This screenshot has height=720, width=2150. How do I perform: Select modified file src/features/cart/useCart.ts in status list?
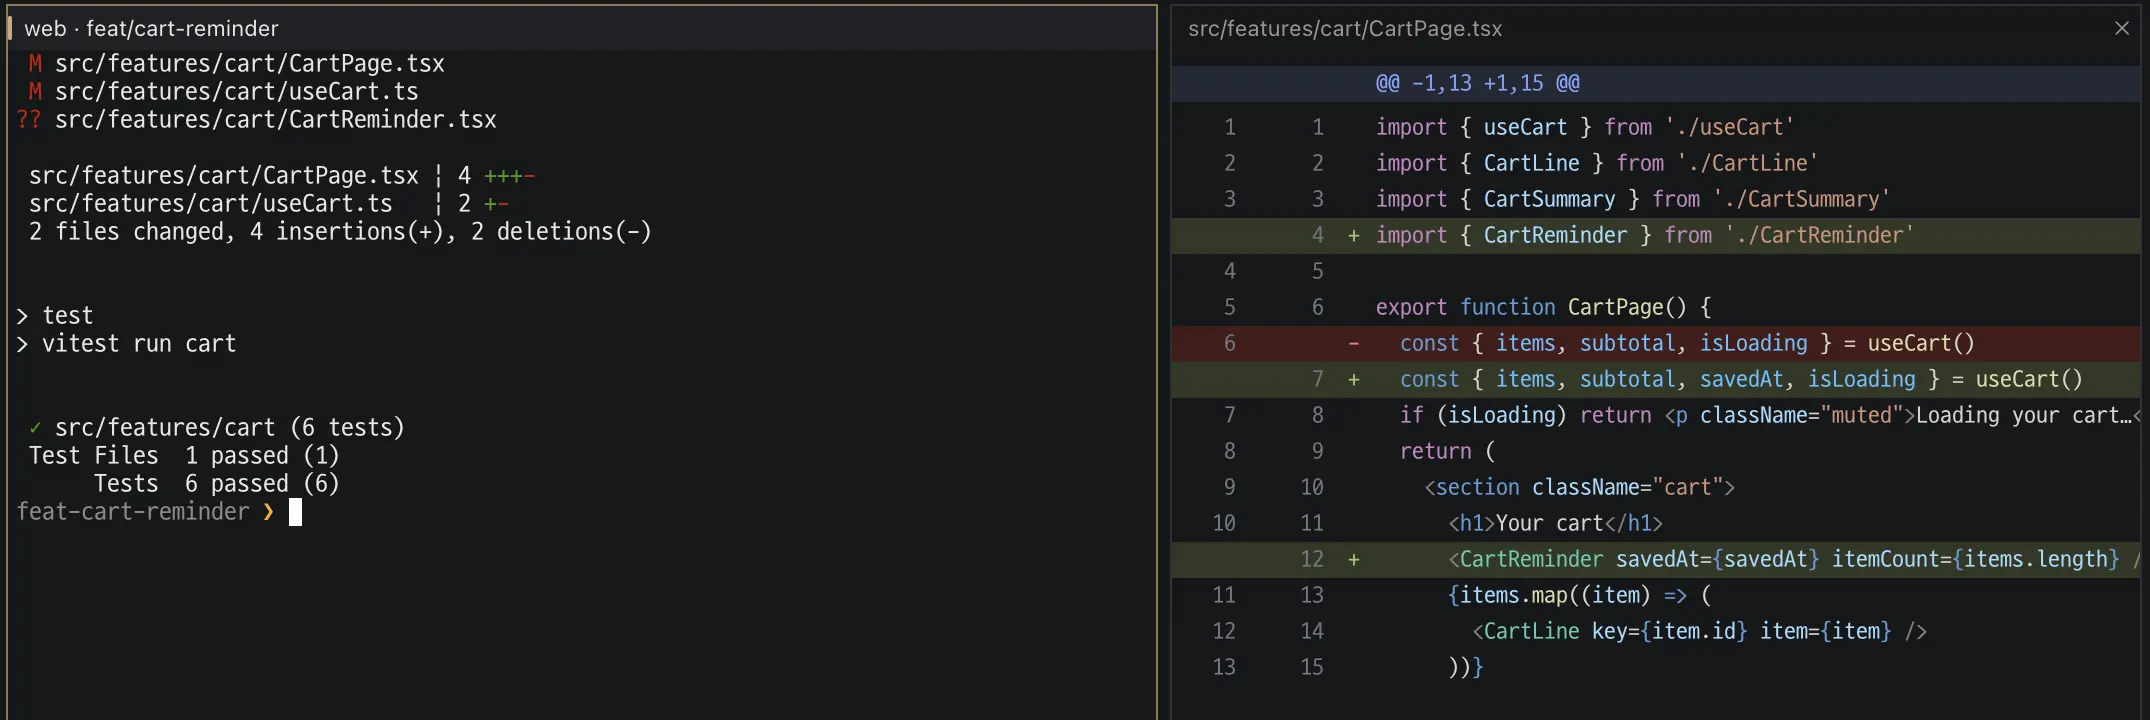click(223, 92)
